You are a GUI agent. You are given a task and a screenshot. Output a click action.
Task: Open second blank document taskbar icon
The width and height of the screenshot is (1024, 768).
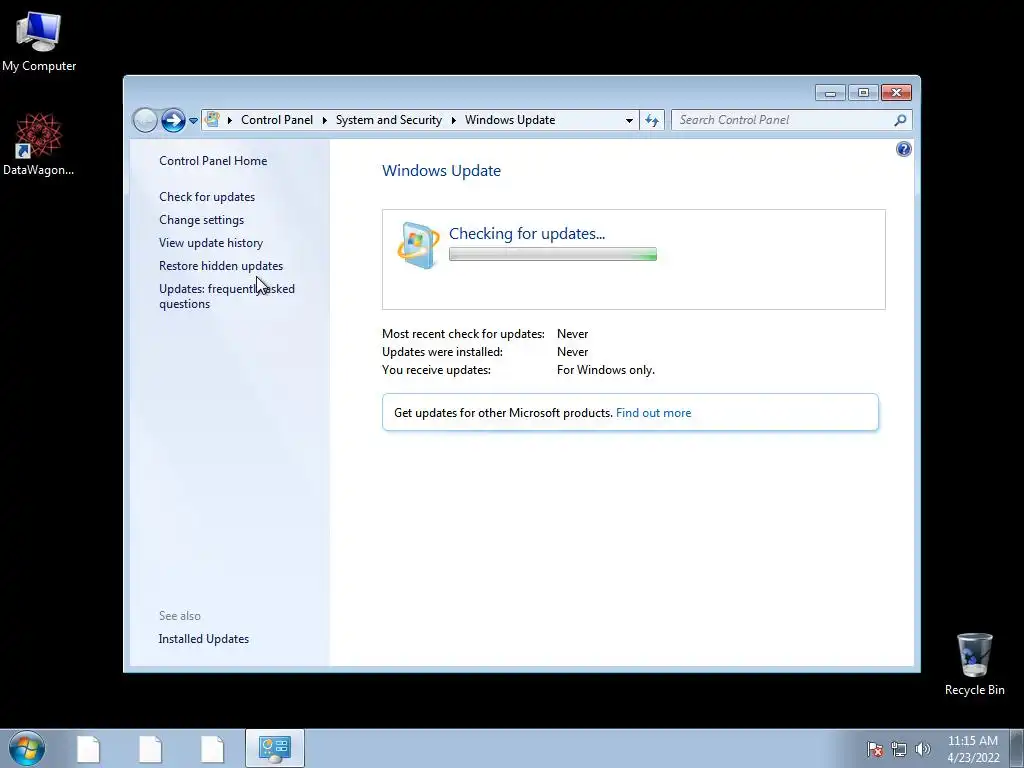(150, 749)
